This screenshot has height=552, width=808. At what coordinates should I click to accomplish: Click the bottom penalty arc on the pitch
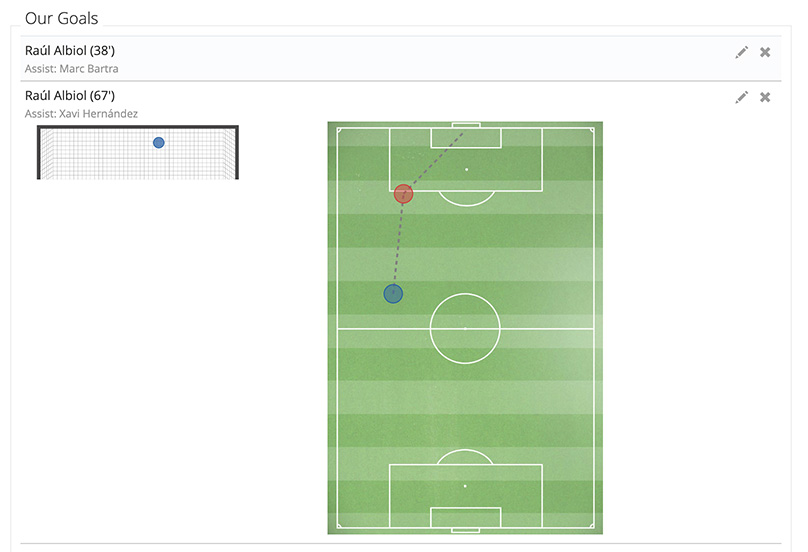click(x=465, y=457)
